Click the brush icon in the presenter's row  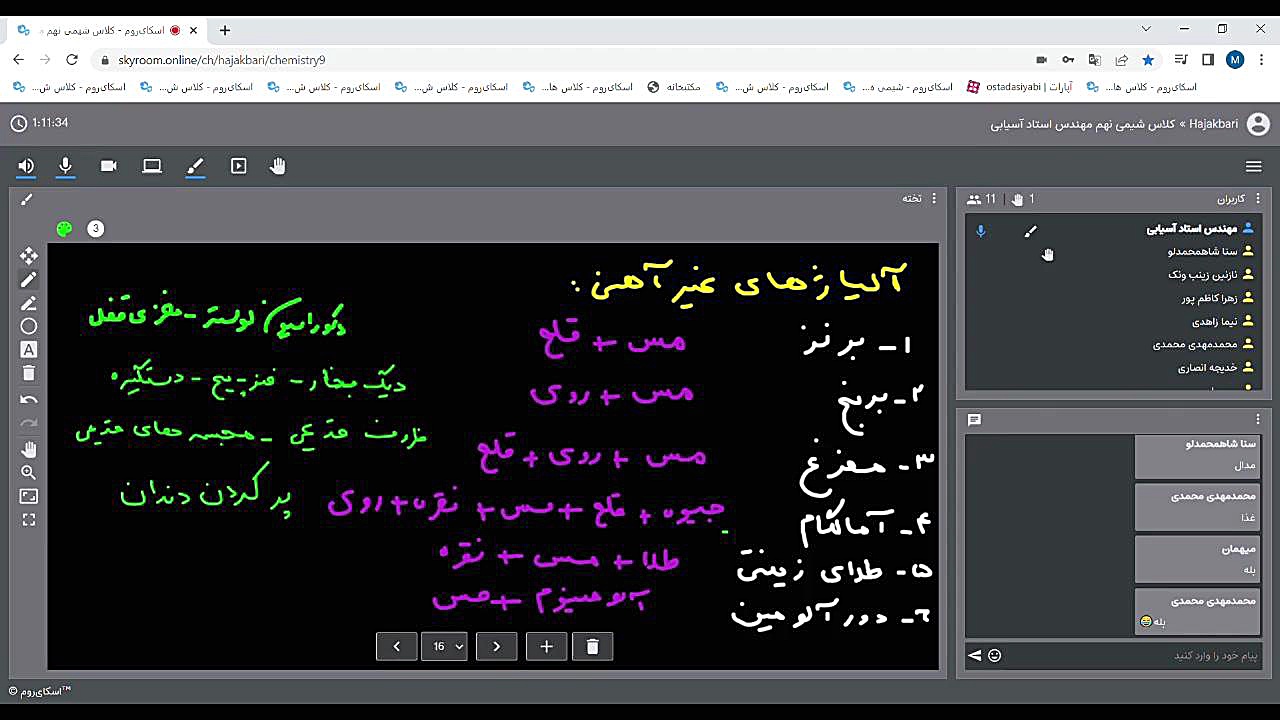point(1031,231)
